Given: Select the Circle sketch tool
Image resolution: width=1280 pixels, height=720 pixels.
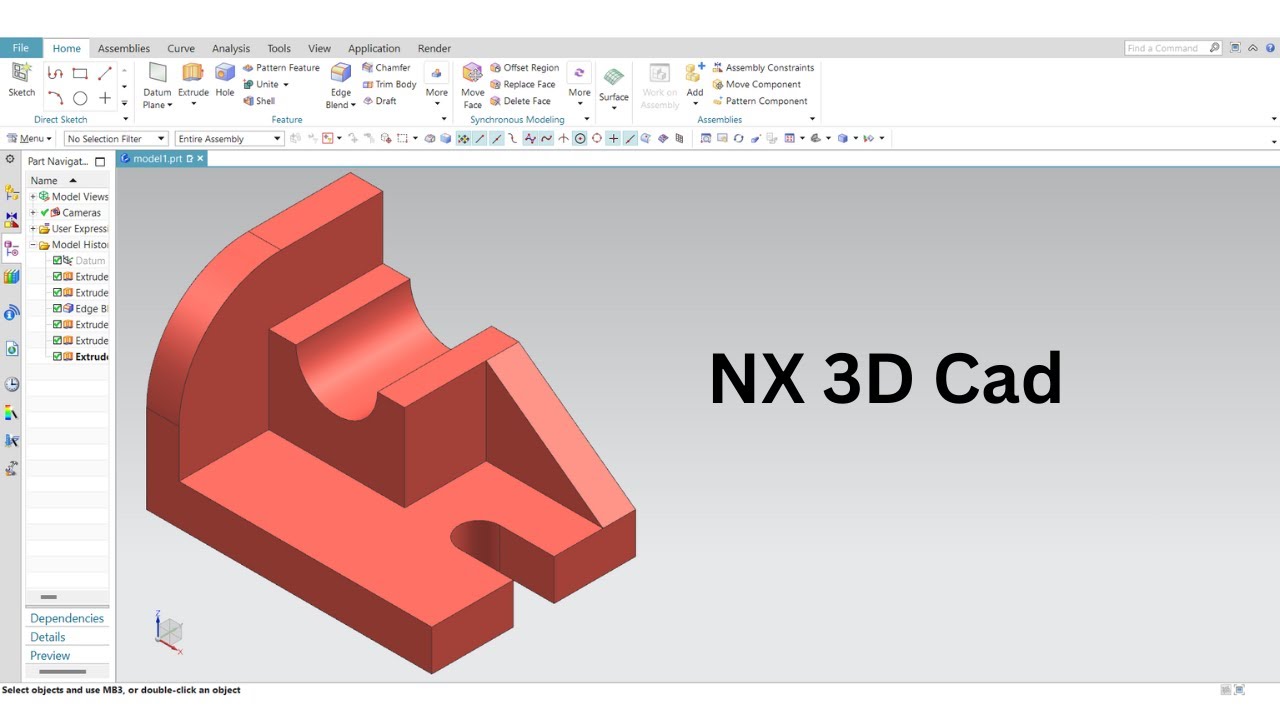Looking at the screenshot, I should [x=80, y=98].
